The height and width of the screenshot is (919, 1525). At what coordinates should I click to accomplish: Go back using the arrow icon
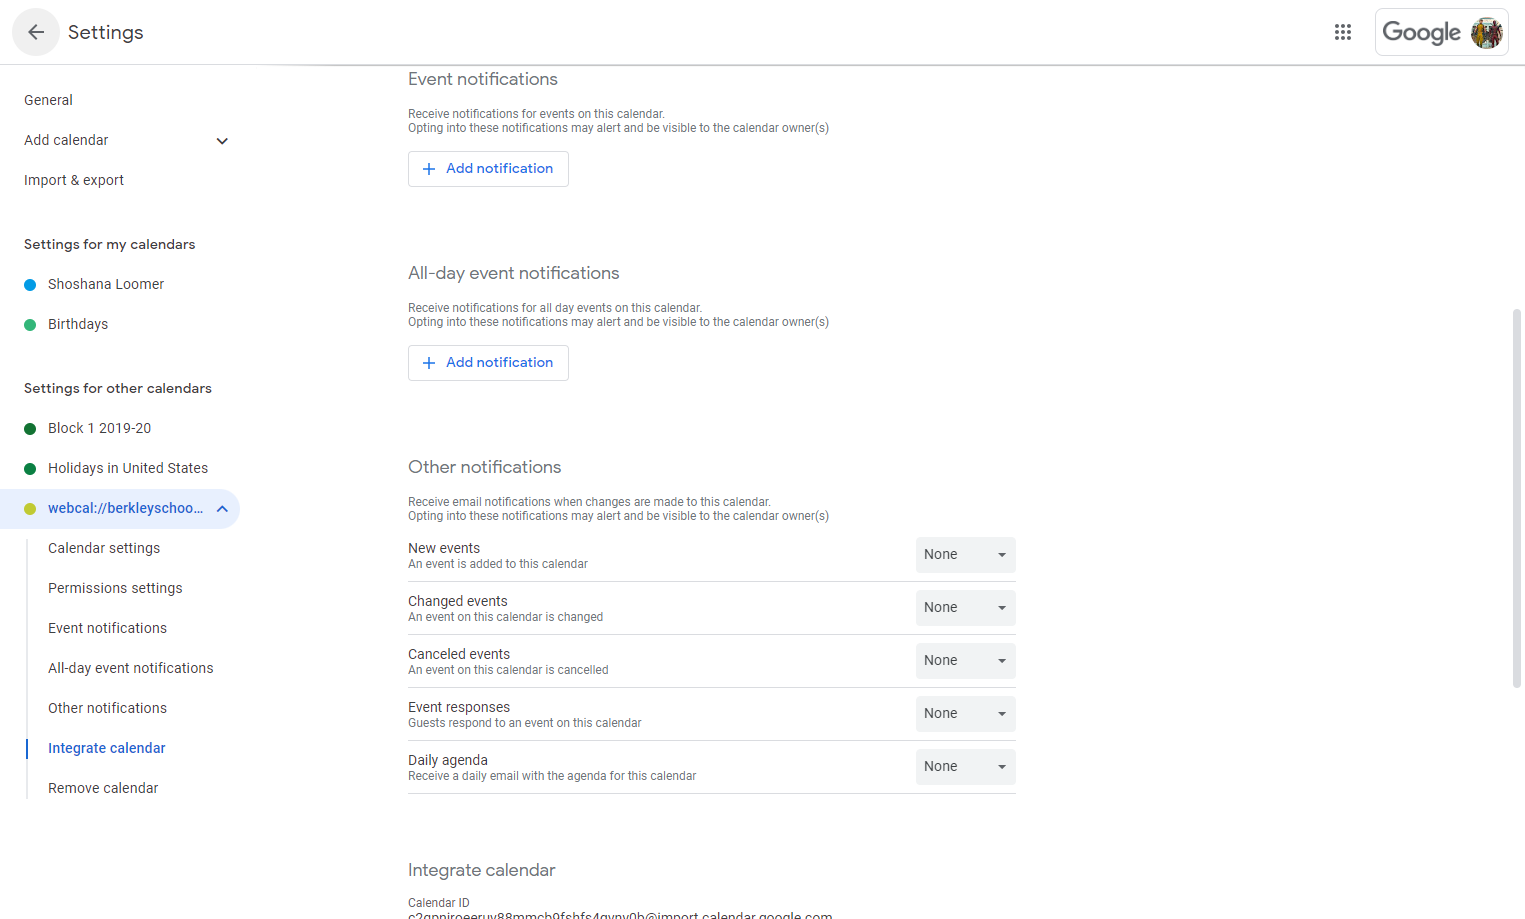point(36,32)
